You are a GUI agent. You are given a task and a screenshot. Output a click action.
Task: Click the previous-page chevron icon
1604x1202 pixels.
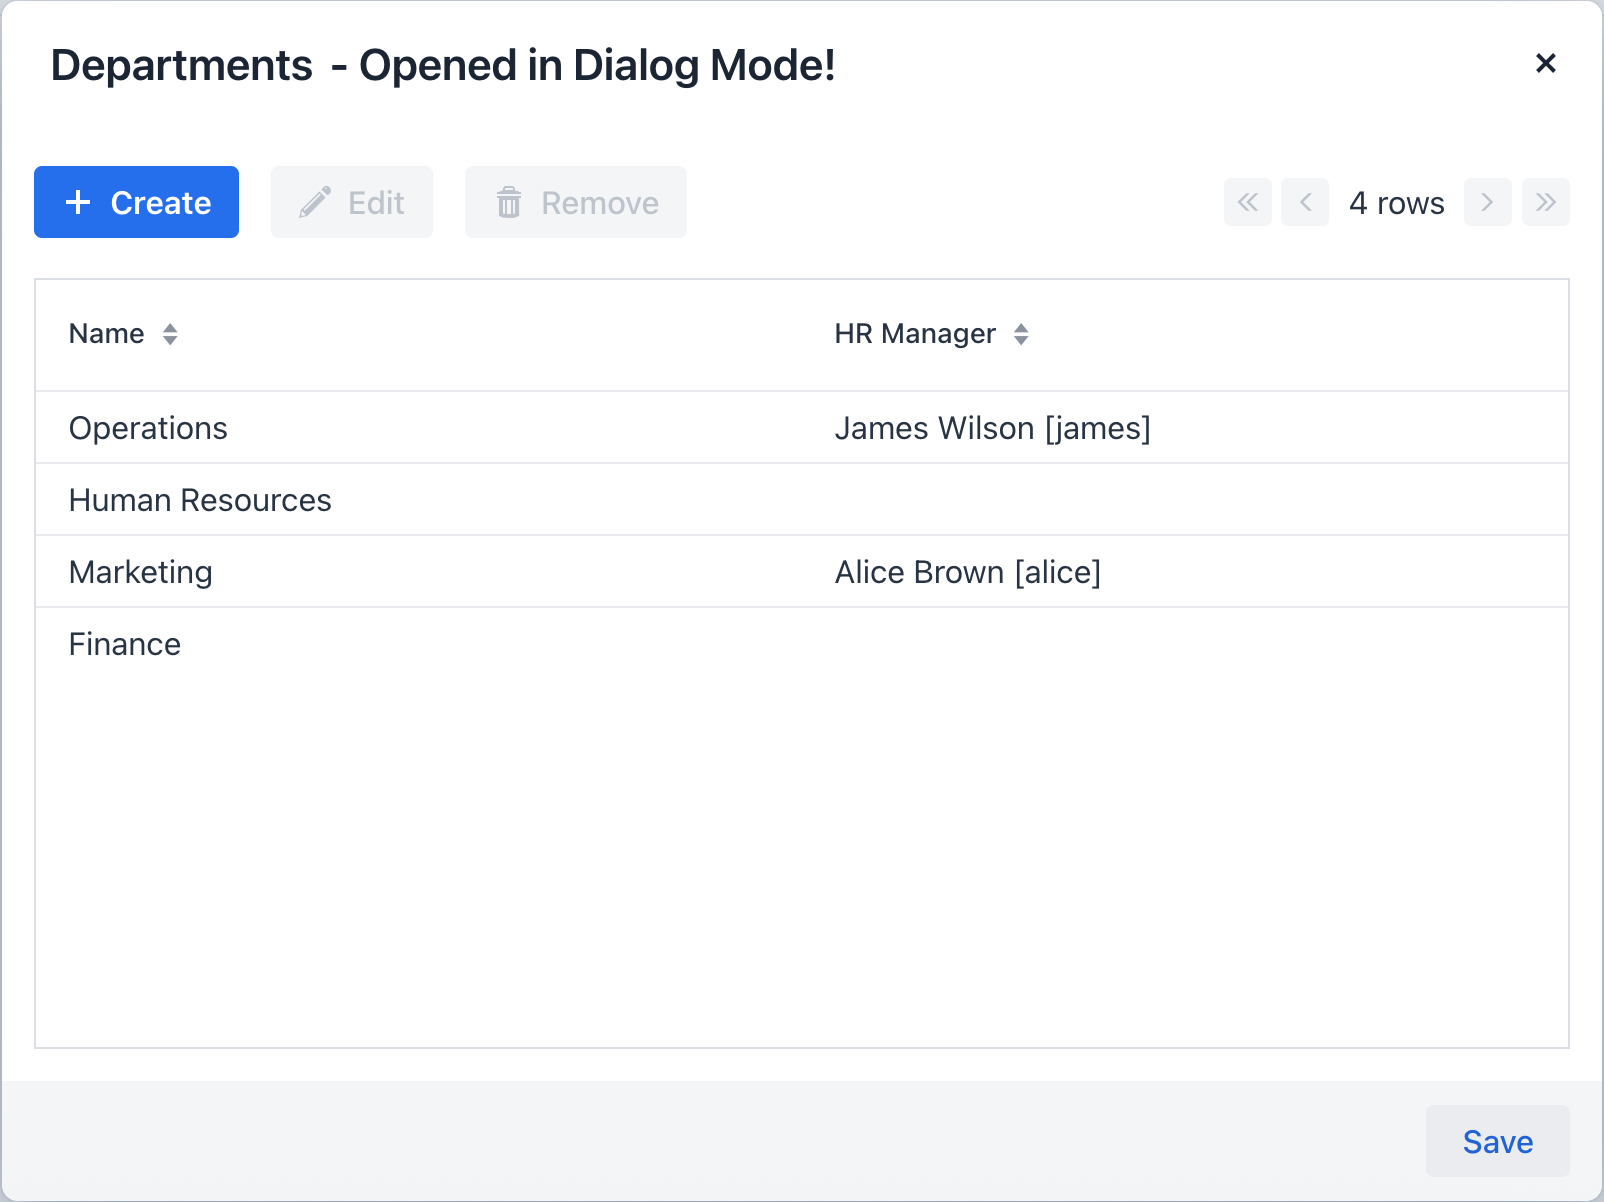[1305, 202]
